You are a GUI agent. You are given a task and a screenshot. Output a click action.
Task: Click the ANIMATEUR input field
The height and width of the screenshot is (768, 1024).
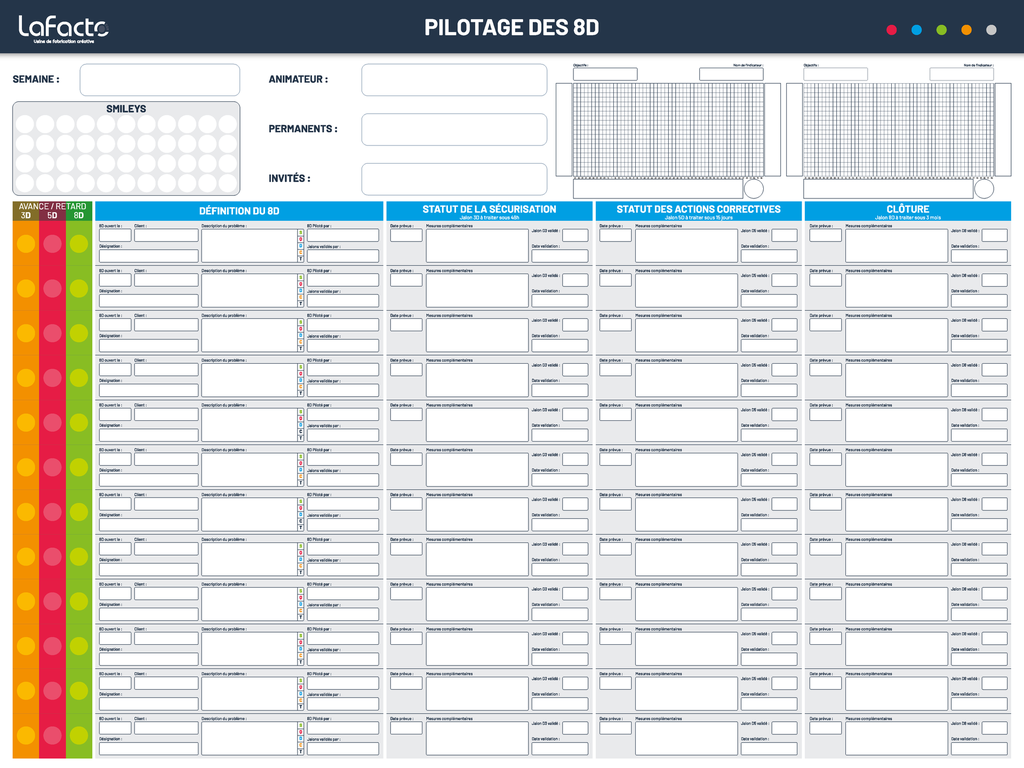pyautogui.click(x=454, y=80)
